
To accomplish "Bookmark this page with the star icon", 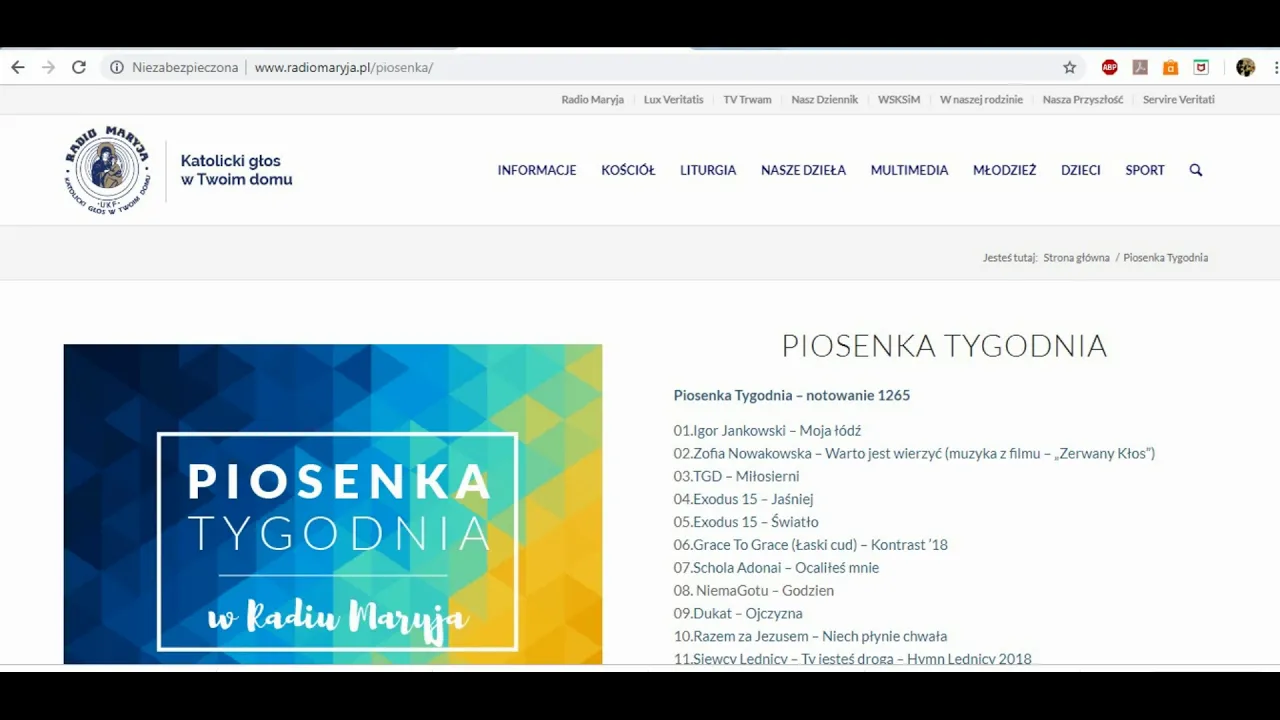I will pos(1069,67).
